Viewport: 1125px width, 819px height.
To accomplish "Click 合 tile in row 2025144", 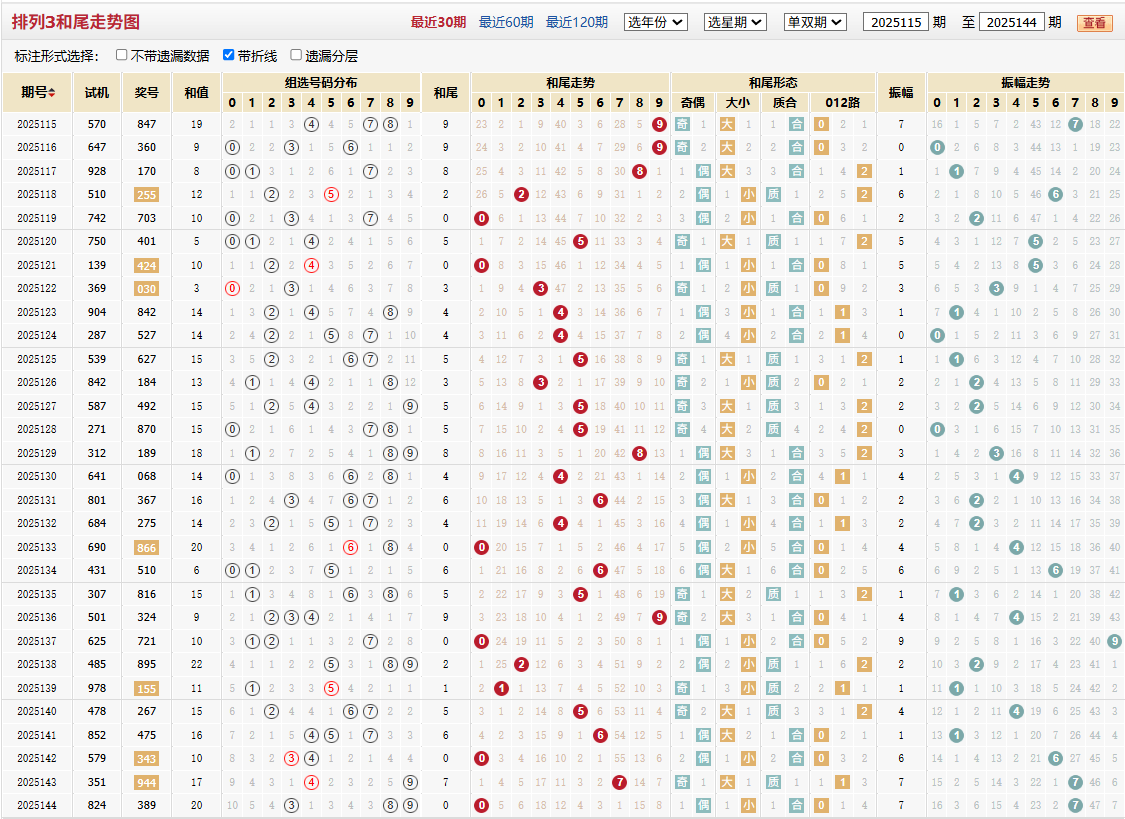I will [x=796, y=805].
